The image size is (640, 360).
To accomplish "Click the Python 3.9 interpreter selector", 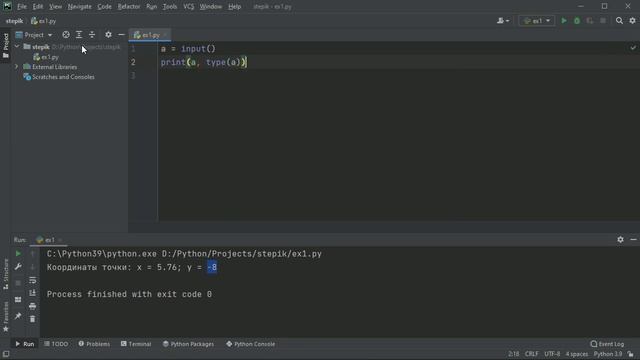I will tap(608, 354).
